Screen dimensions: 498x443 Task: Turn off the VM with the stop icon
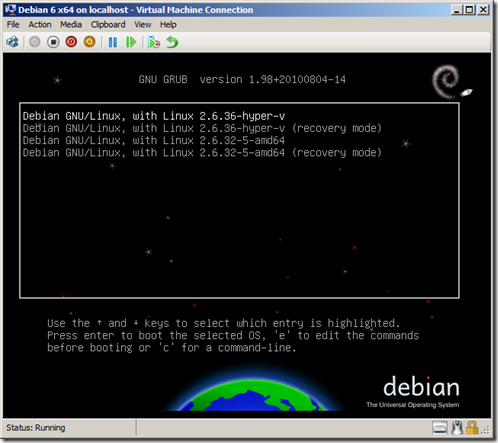53,42
